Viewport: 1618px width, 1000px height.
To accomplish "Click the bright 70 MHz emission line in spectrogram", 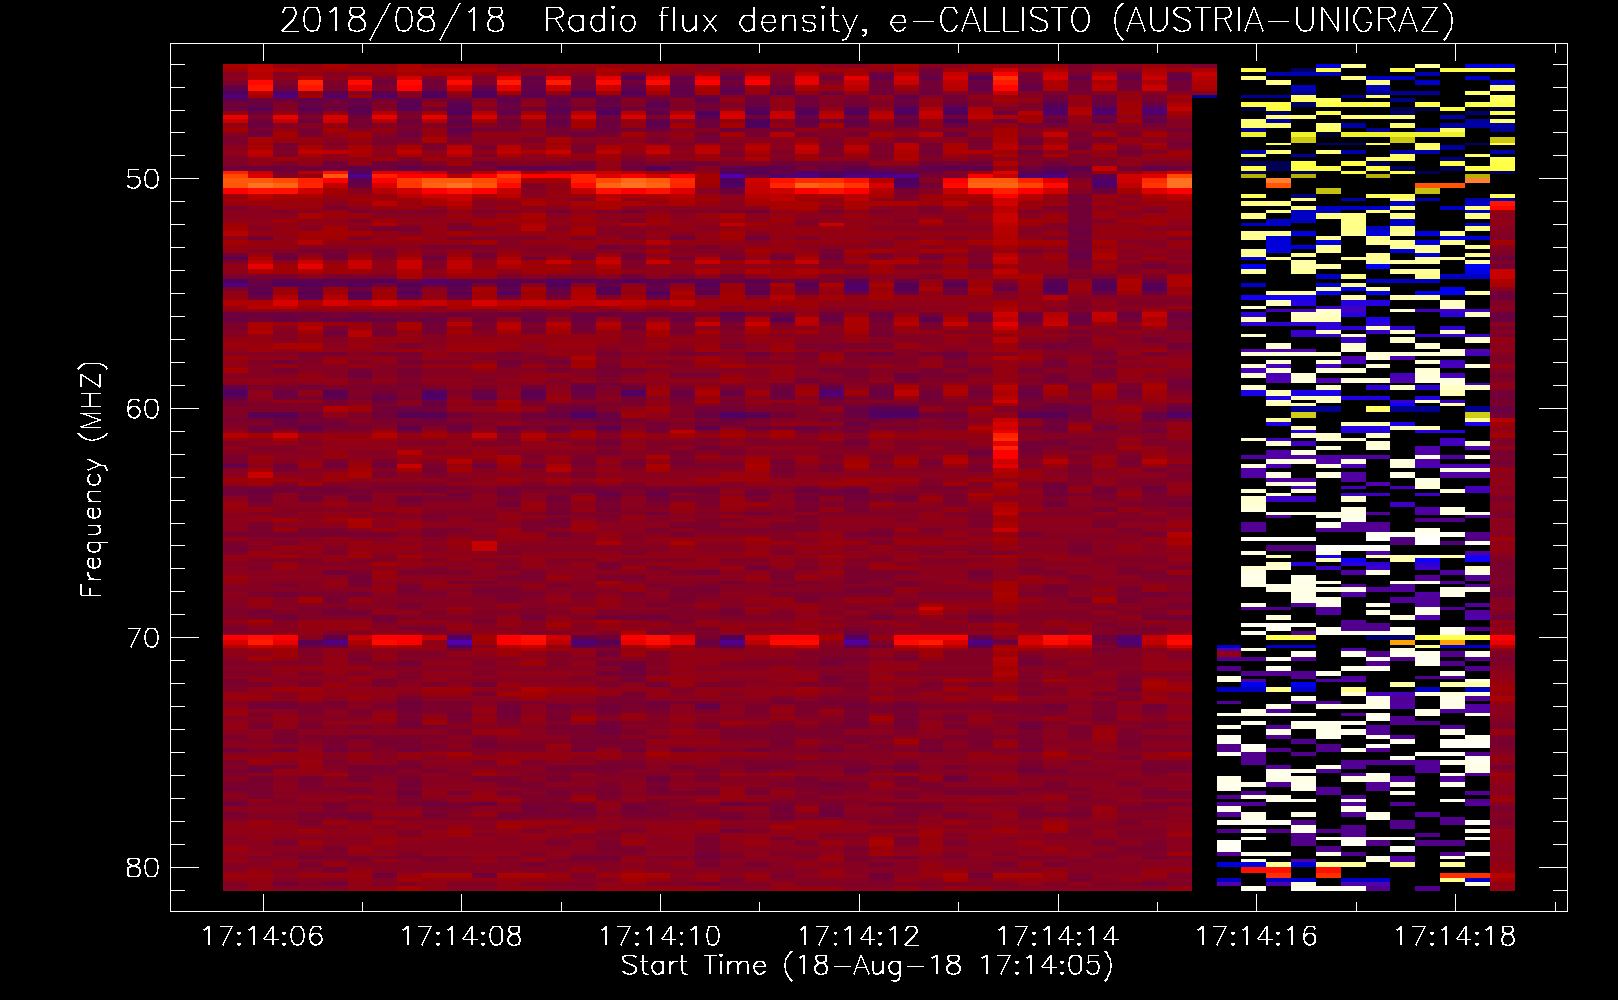I will click(707, 640).
